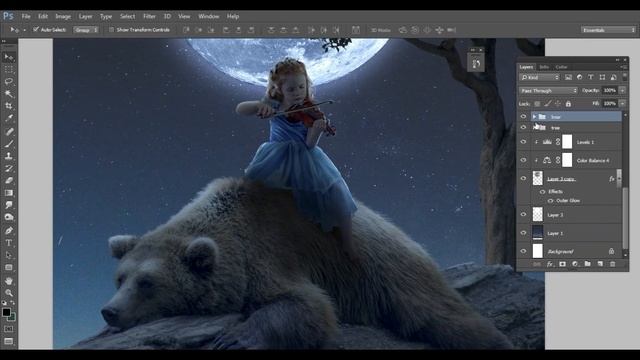The image size is (640, 360).
Task: Filter layers by pixel type
Action: coord(568,77)
